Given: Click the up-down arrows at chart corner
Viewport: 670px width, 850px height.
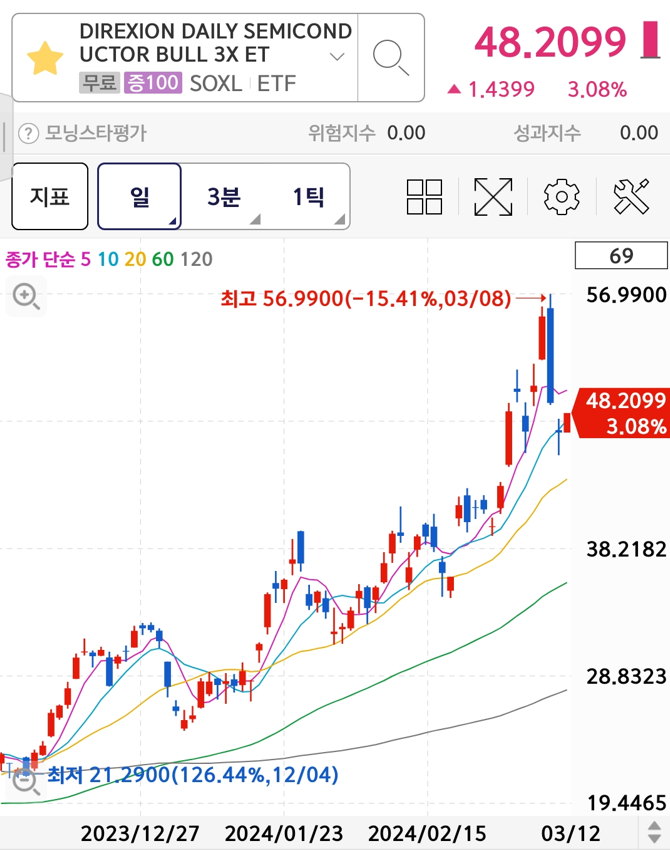Looking at the screenshot, I should coord(654,832).
